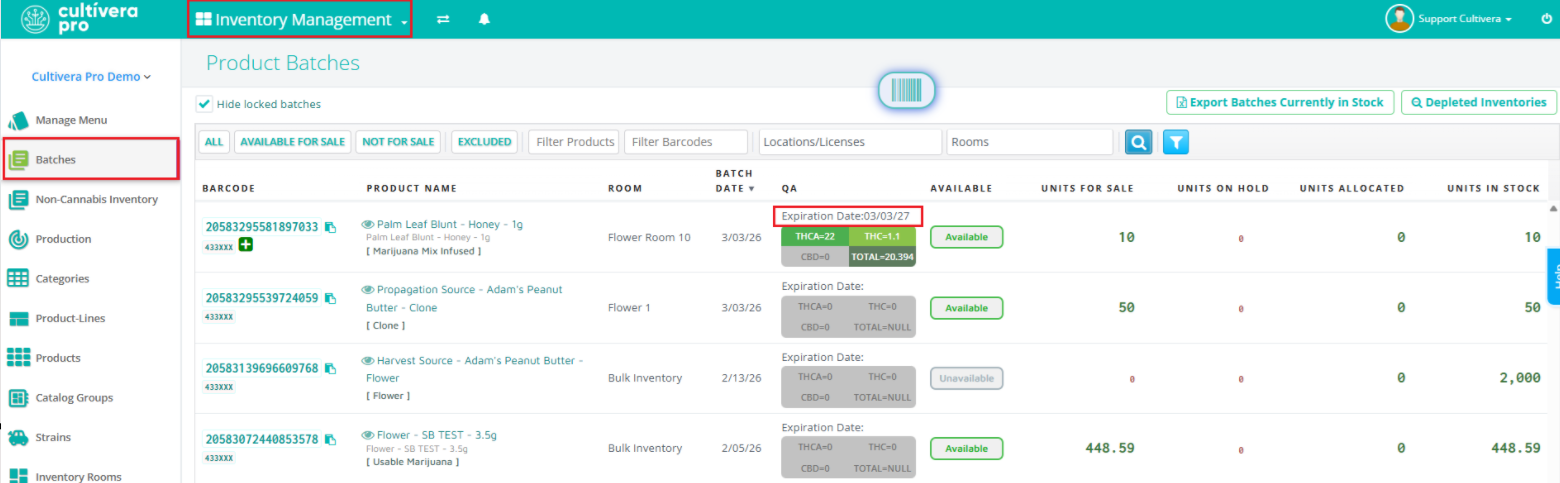Click Depleted Inventories button
Viewport: 1560px width, 483px height.
pos(1479,102)
